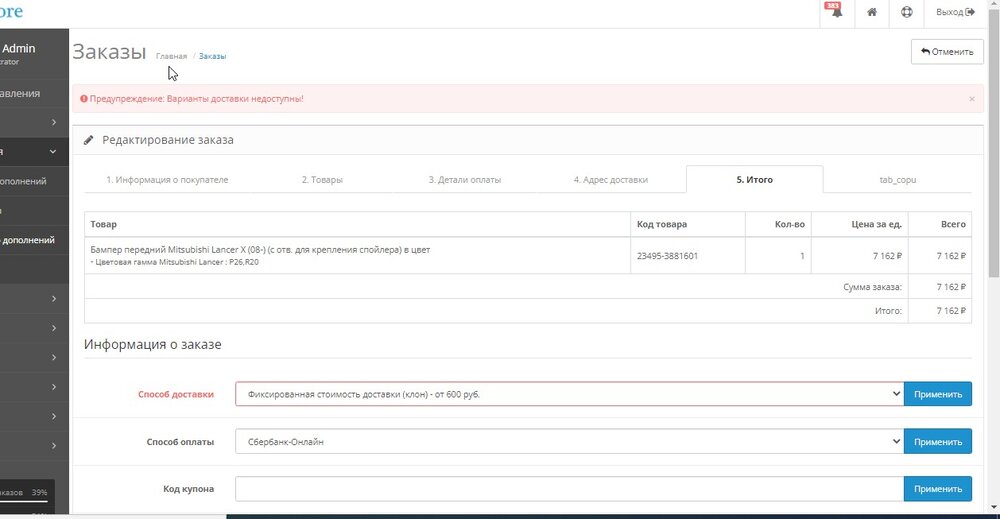Open the tab_copu tab
This screenshot has width=1000, height=519.
click(x=897, y=180)
